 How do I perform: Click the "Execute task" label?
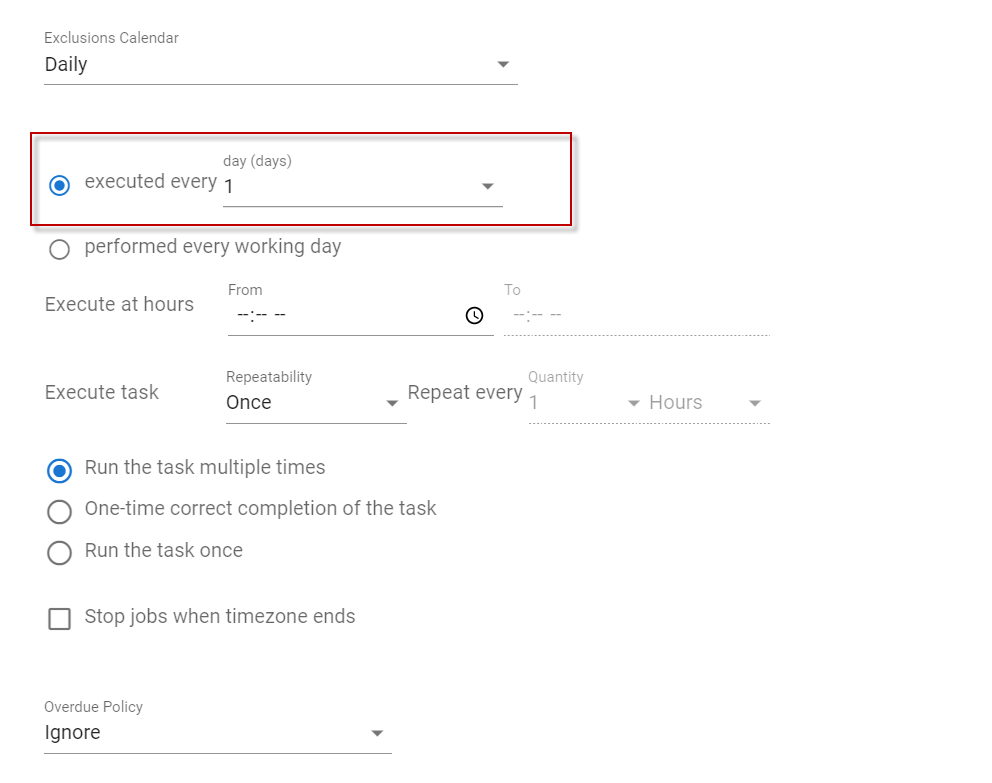(102, 392)
